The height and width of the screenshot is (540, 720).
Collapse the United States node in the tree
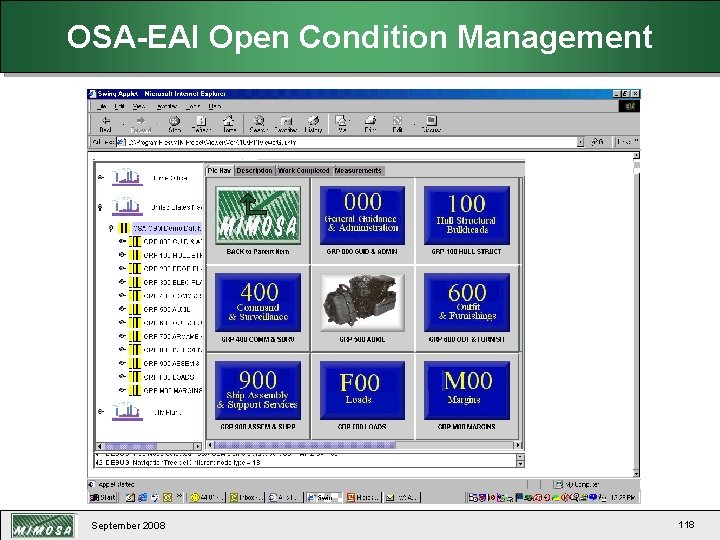point(101,207)
